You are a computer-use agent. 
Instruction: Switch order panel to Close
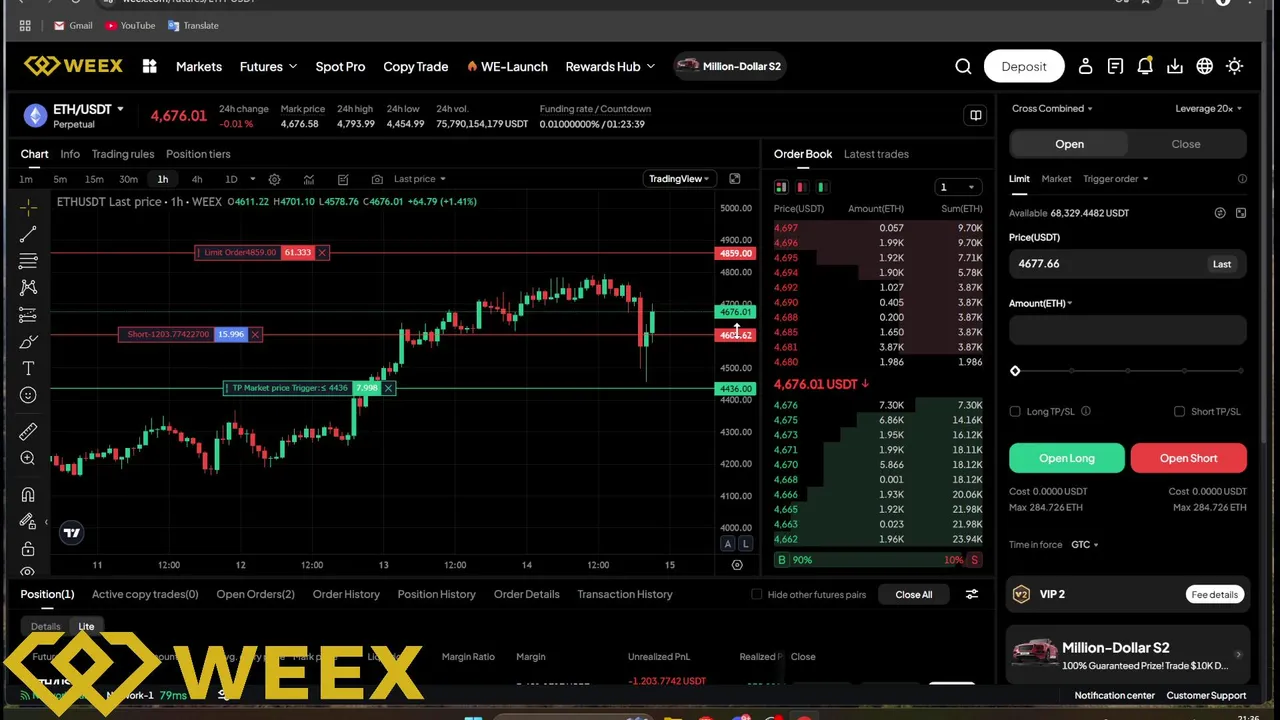[1186, 144]
